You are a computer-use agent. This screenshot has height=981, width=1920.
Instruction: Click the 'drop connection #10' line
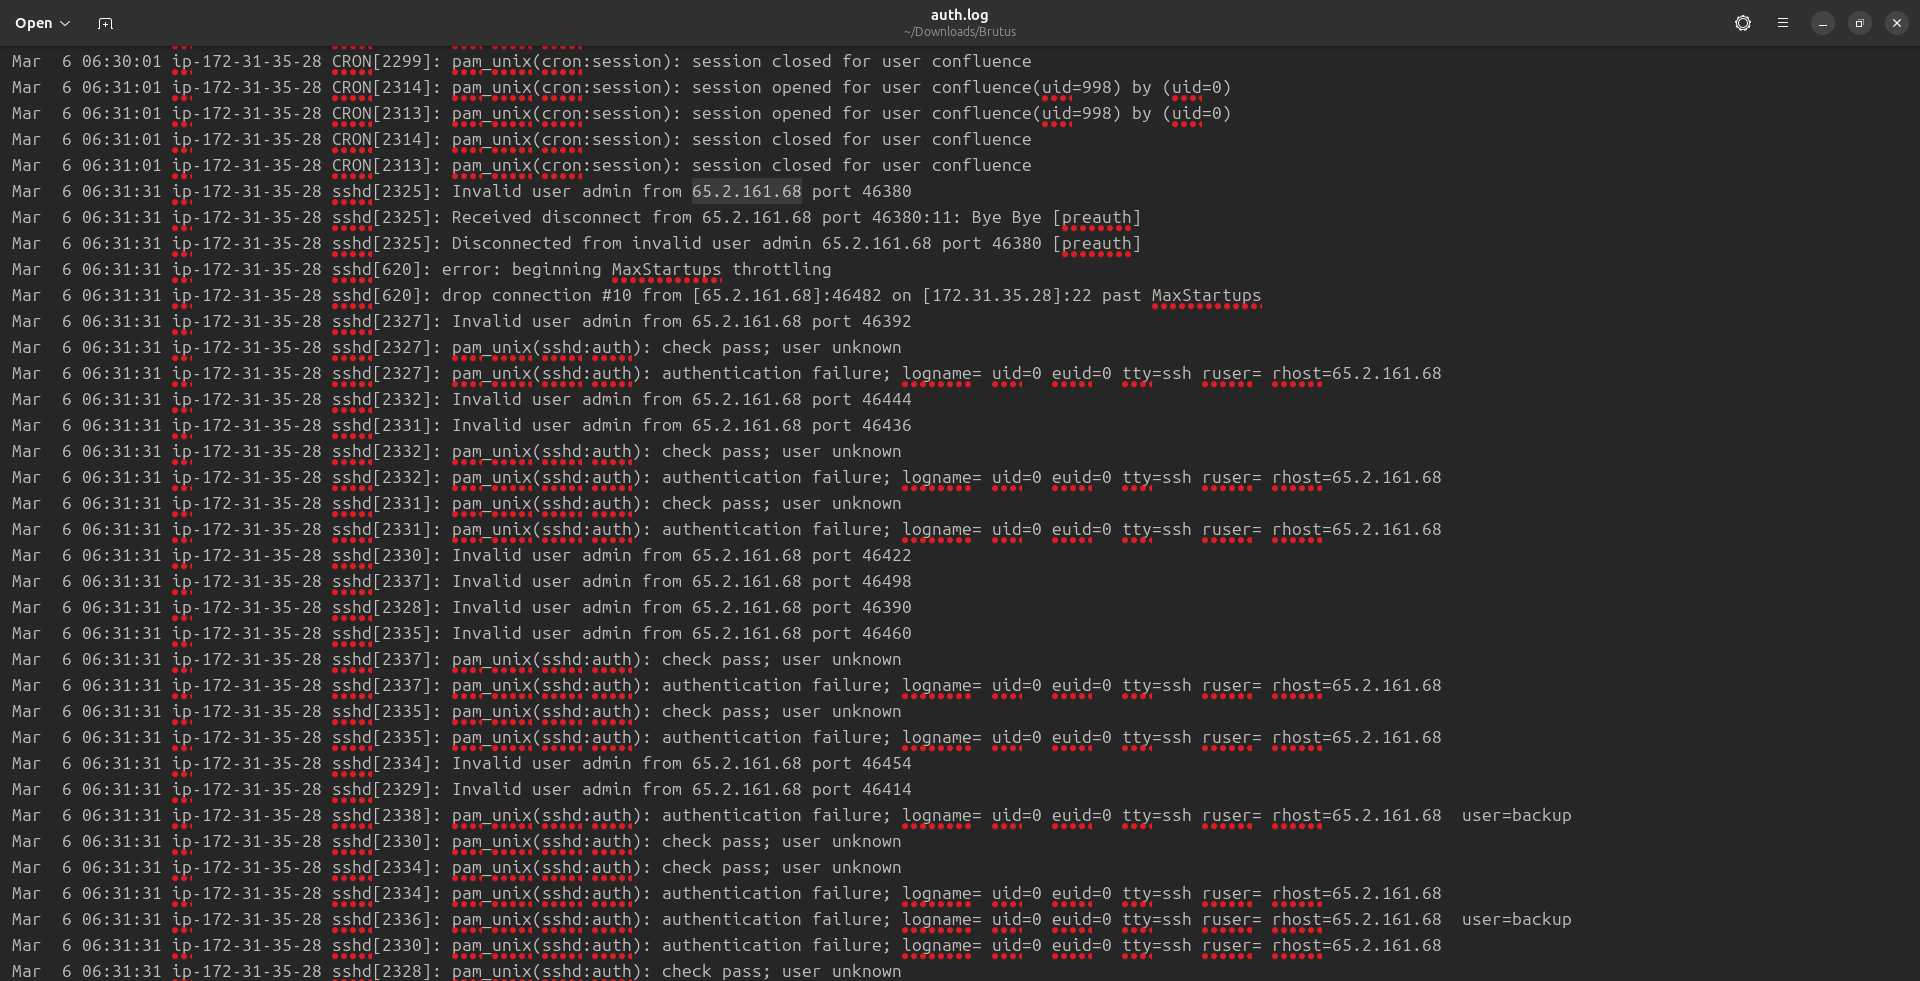click(x=637, y=296)
